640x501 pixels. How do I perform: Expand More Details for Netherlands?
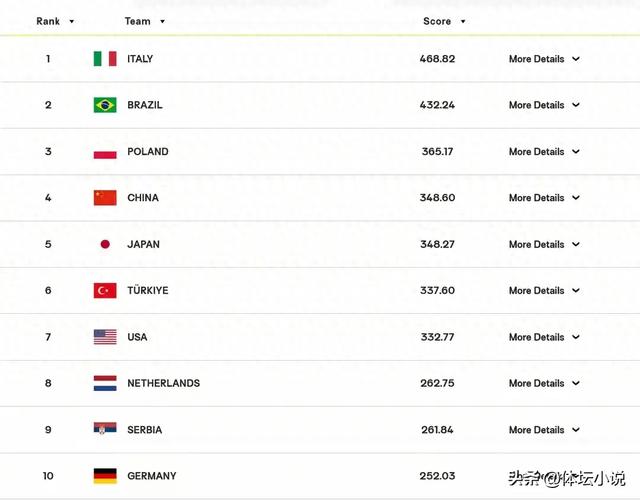click(x=544, y=383)
